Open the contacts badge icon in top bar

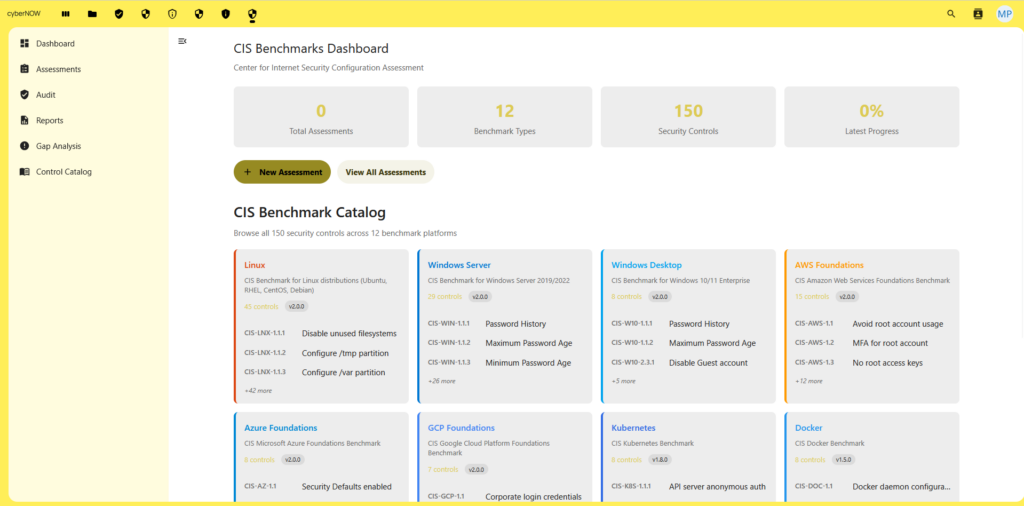pos(978,14)
